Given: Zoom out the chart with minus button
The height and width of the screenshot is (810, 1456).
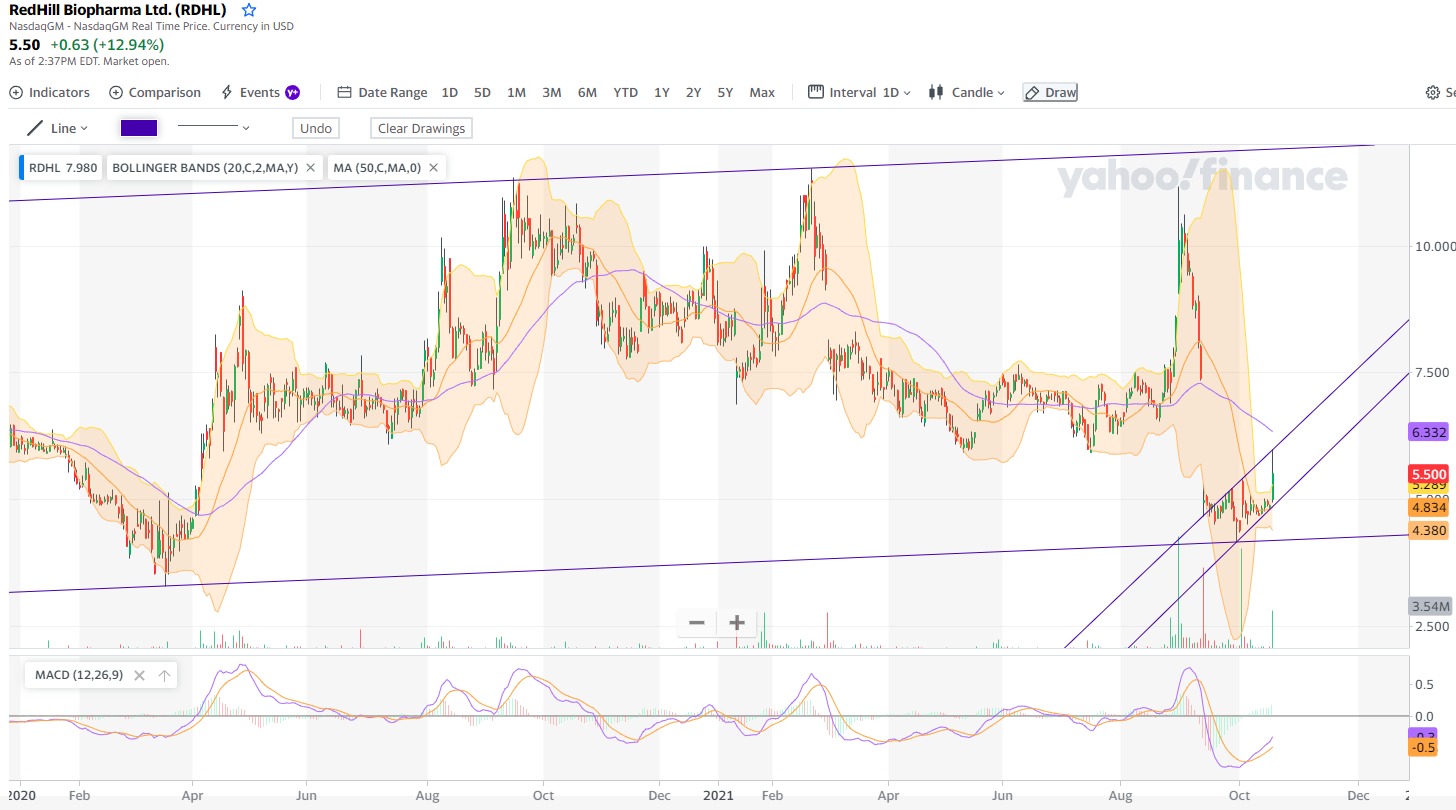Looking at the screenshot, I should pyautogui.click(x=697, y=623).
